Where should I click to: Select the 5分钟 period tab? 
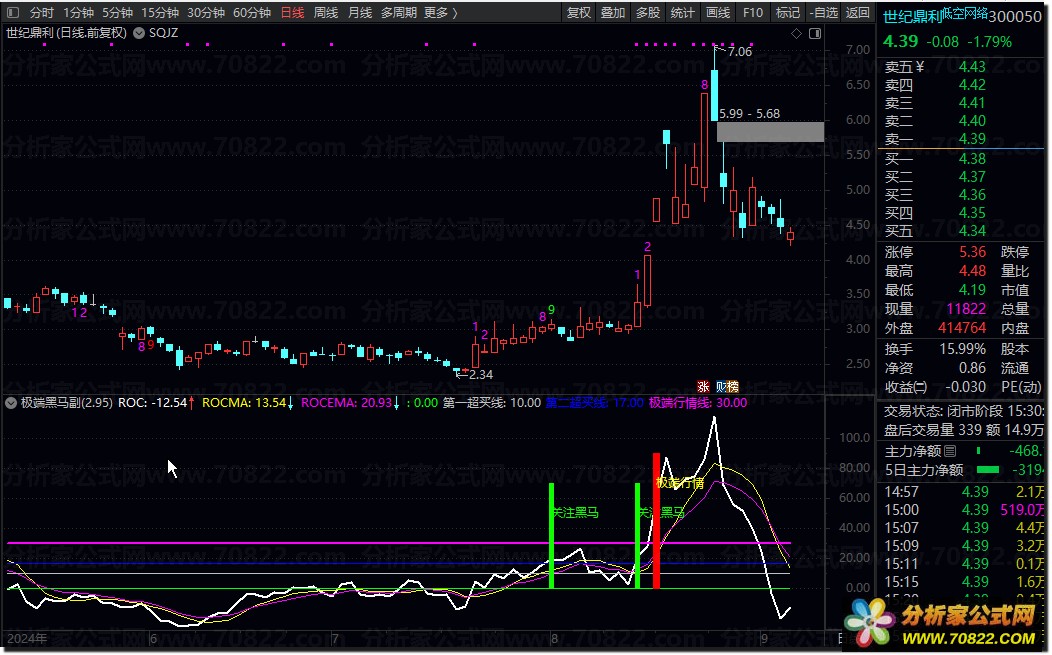pos(117,13)
